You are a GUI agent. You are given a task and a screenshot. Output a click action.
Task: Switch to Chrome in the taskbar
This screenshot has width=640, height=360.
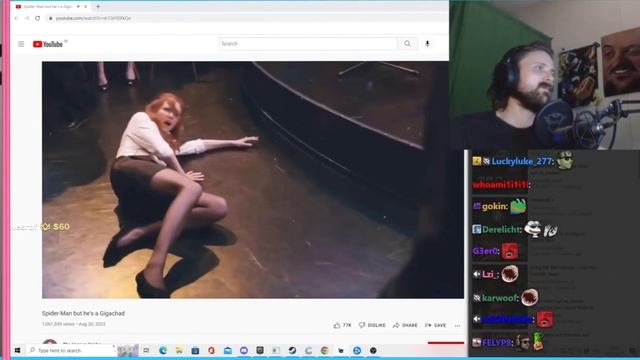[x=324, y=350]
